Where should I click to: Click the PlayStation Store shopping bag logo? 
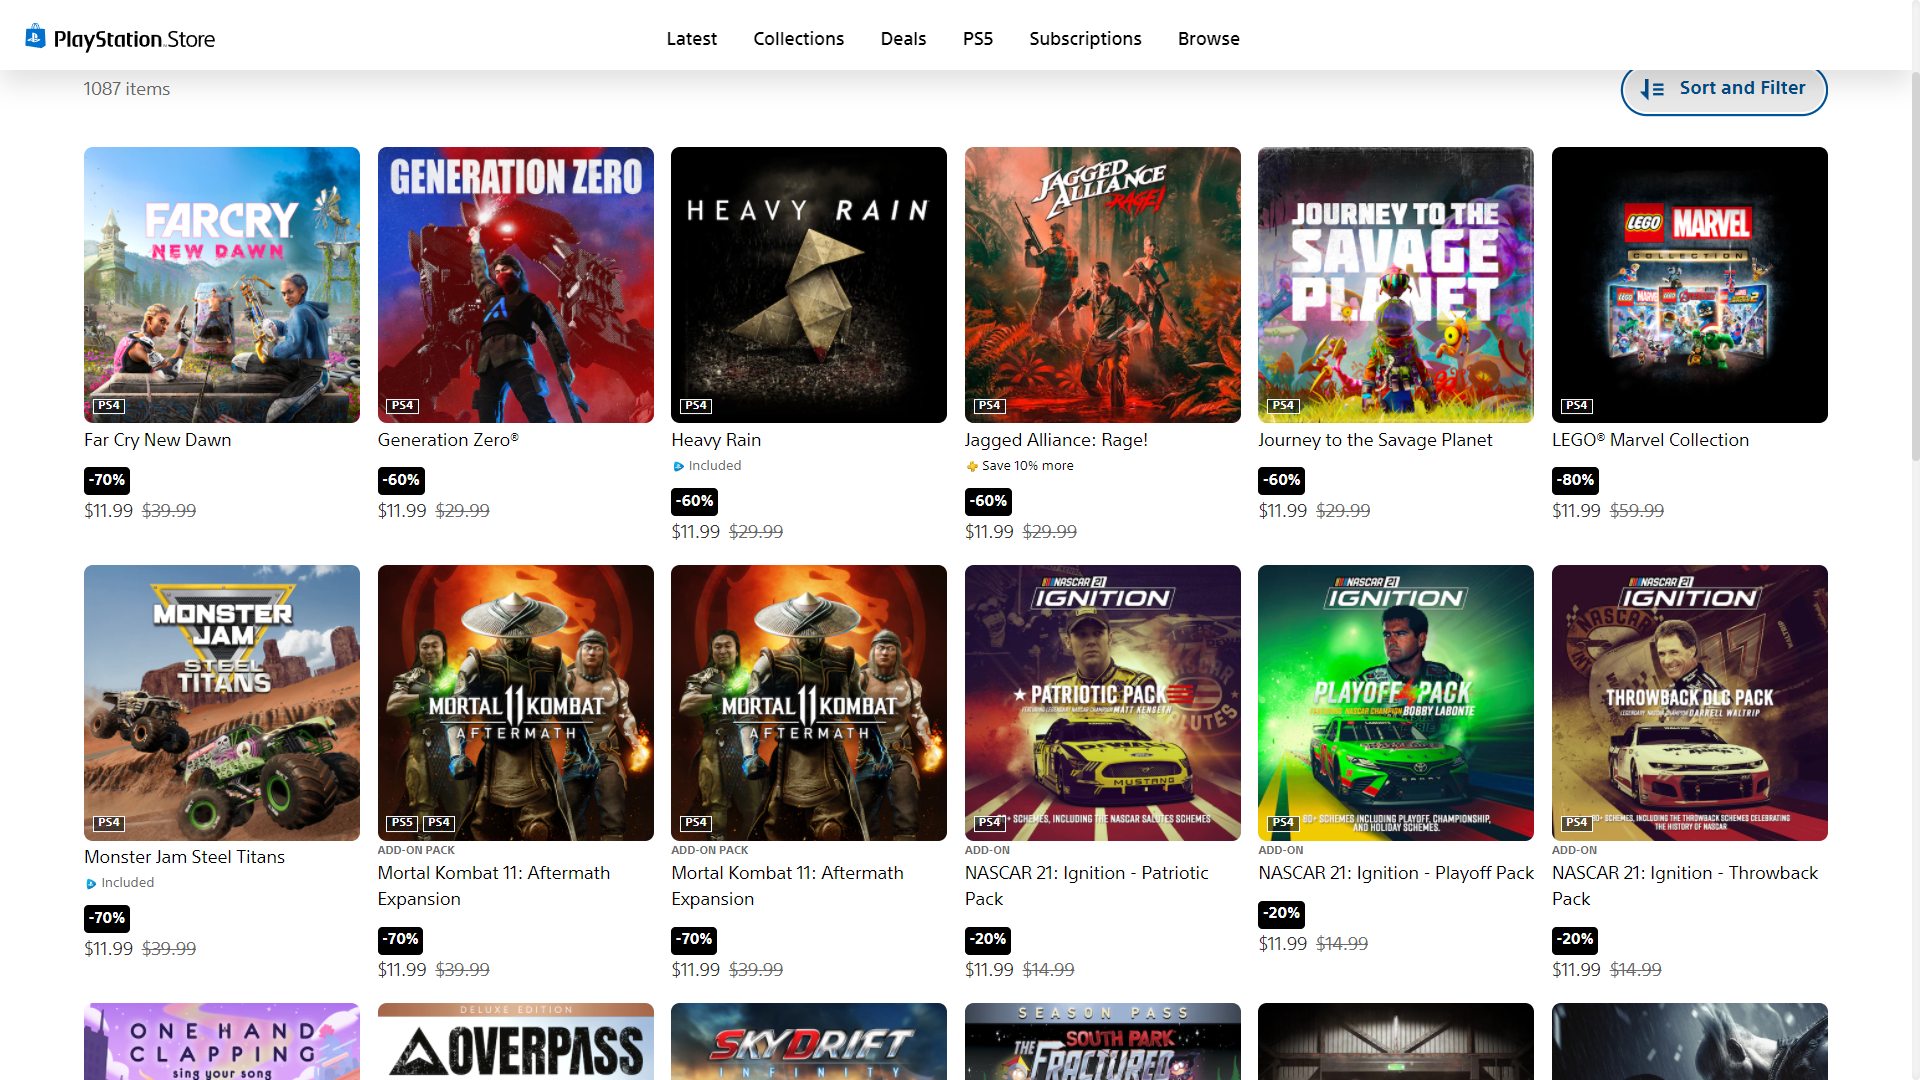coord(35,37)
